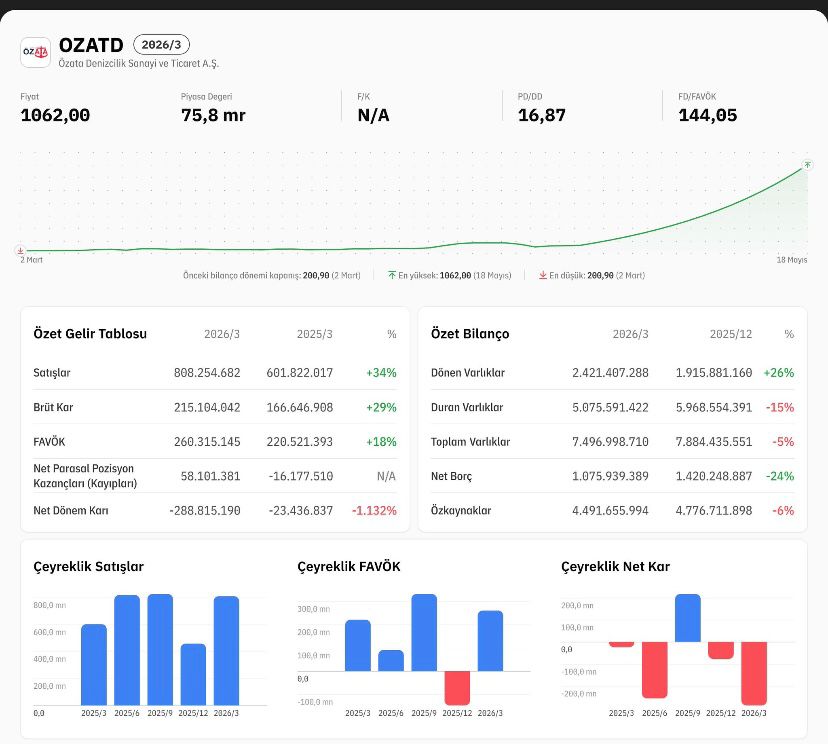
Task: Click the 2025/3 bar in Çeyreklik Net Kar
Action: [x=622, y=644]
